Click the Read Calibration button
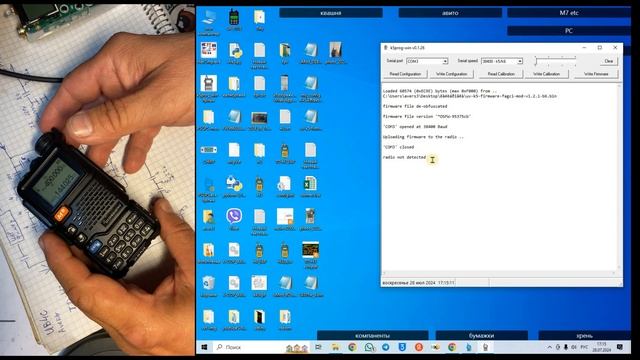The image size is (640, 360). click(501, 74)
